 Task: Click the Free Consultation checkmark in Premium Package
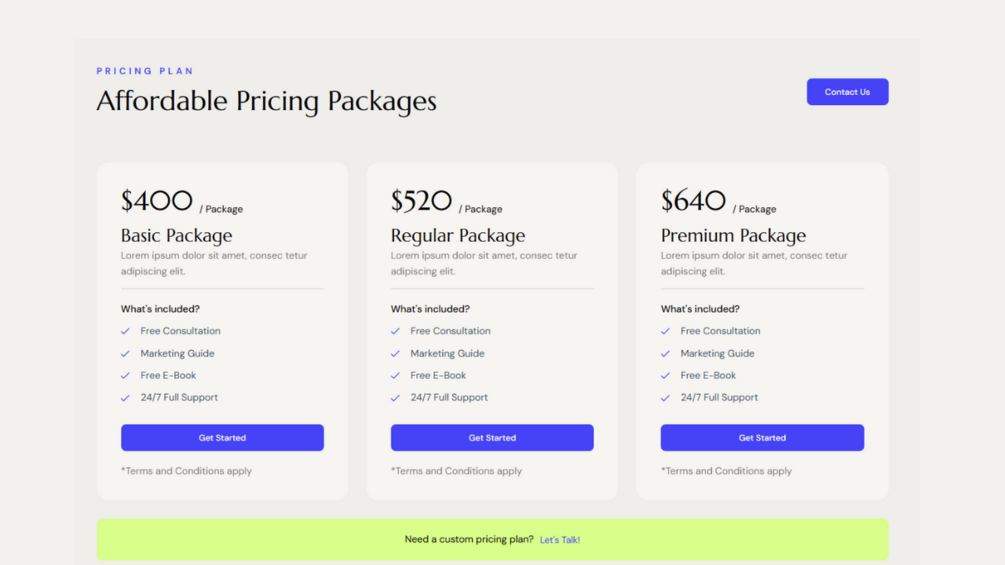[x=666, y=331]
